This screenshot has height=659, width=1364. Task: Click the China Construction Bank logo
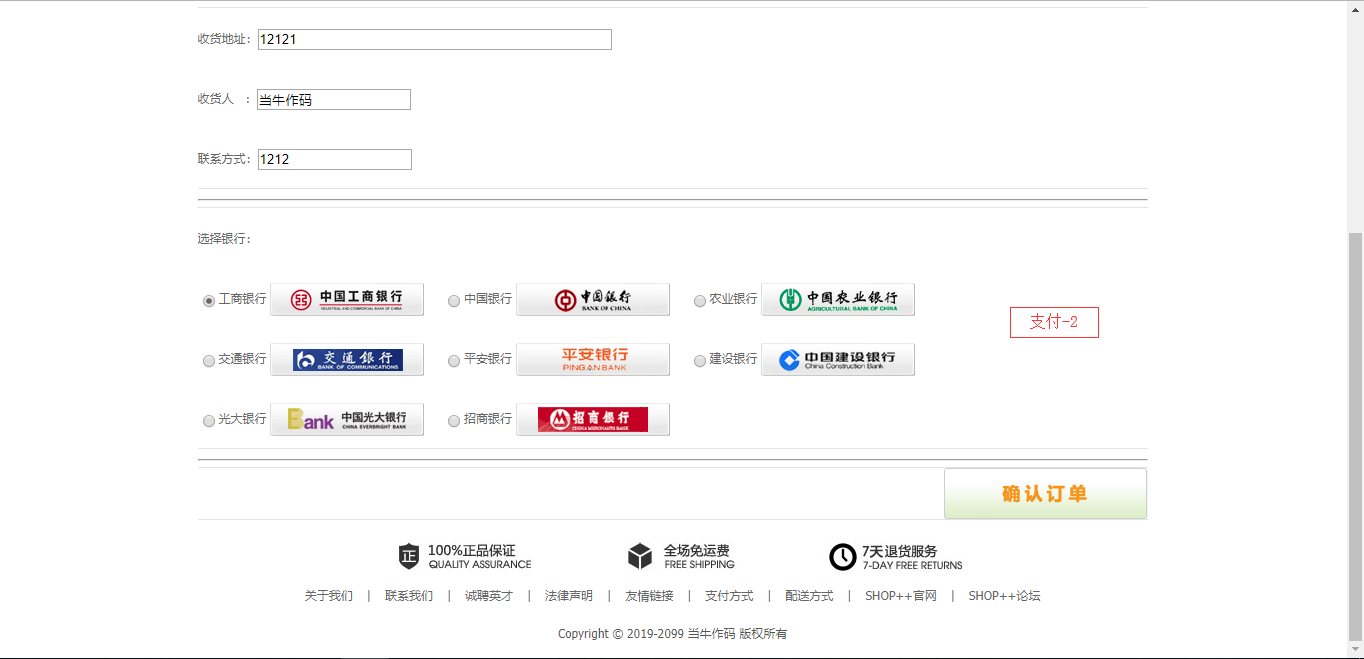838,360
